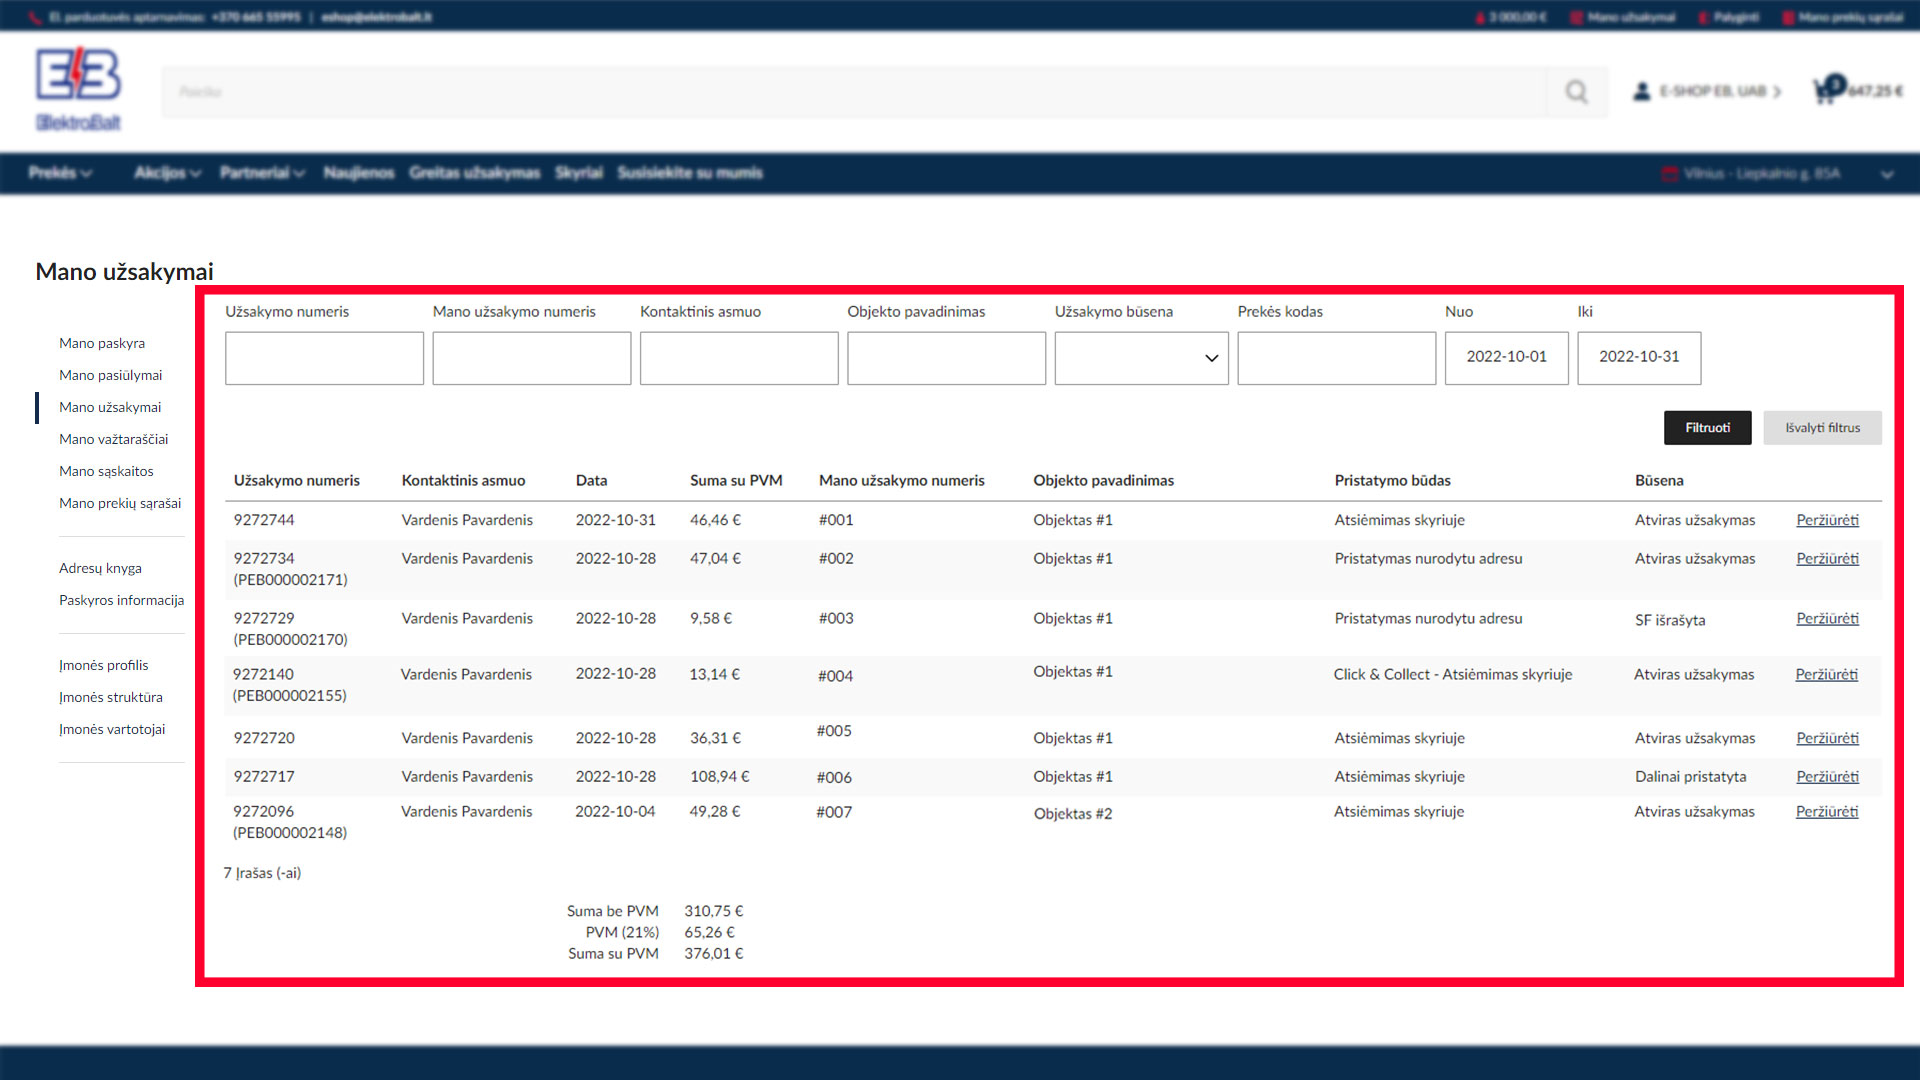Expand the Prekės menu
Viewport: 1920px width, 1080px height.
click(60, 173)
